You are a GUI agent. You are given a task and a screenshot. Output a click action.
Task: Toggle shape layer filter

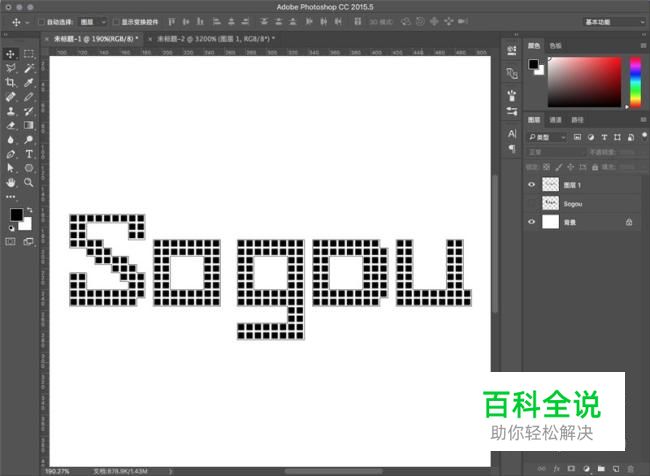pos(617,137)
